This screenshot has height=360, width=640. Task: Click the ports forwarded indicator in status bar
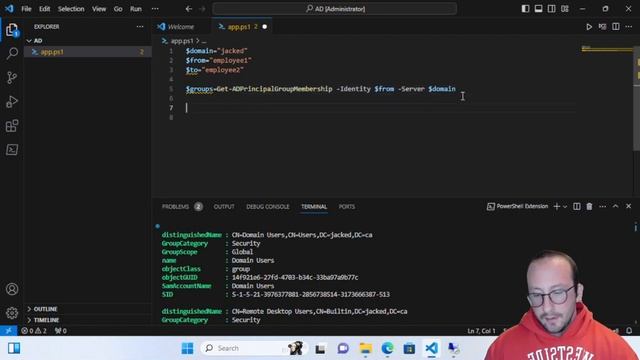coord(61,331)
